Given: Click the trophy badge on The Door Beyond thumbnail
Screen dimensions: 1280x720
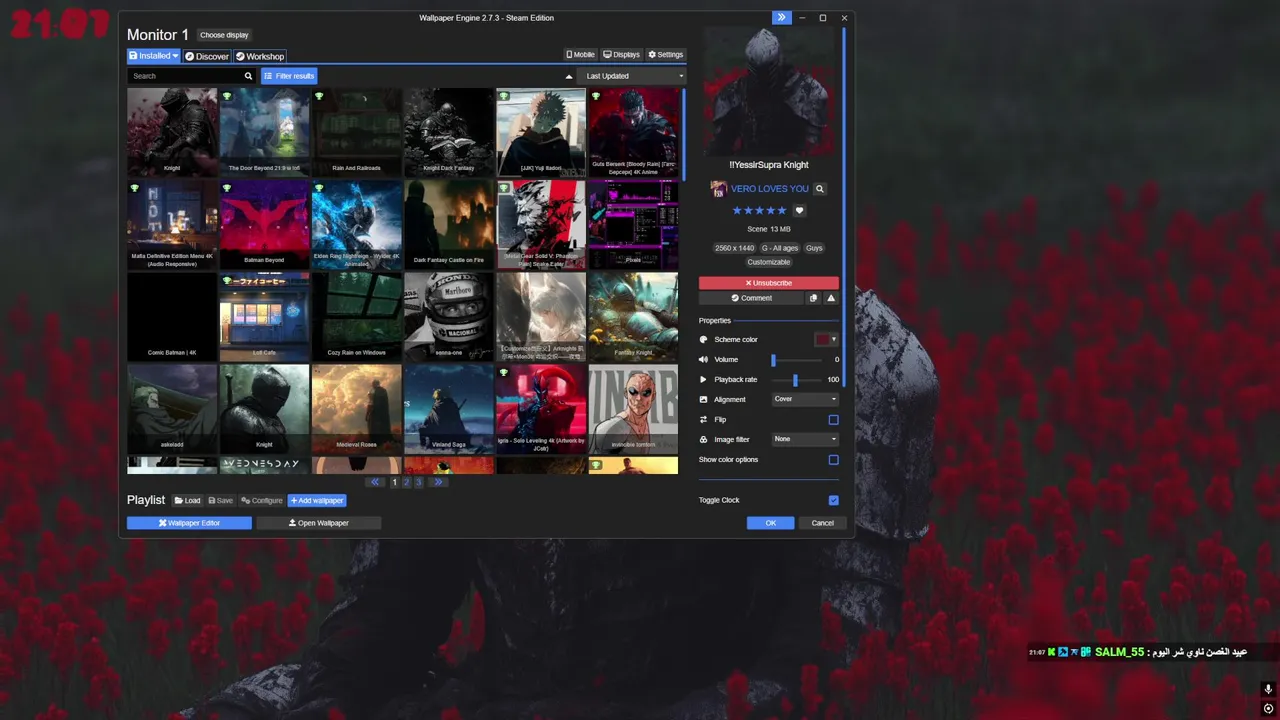Looking at the screenshot, I should [227, 97].
